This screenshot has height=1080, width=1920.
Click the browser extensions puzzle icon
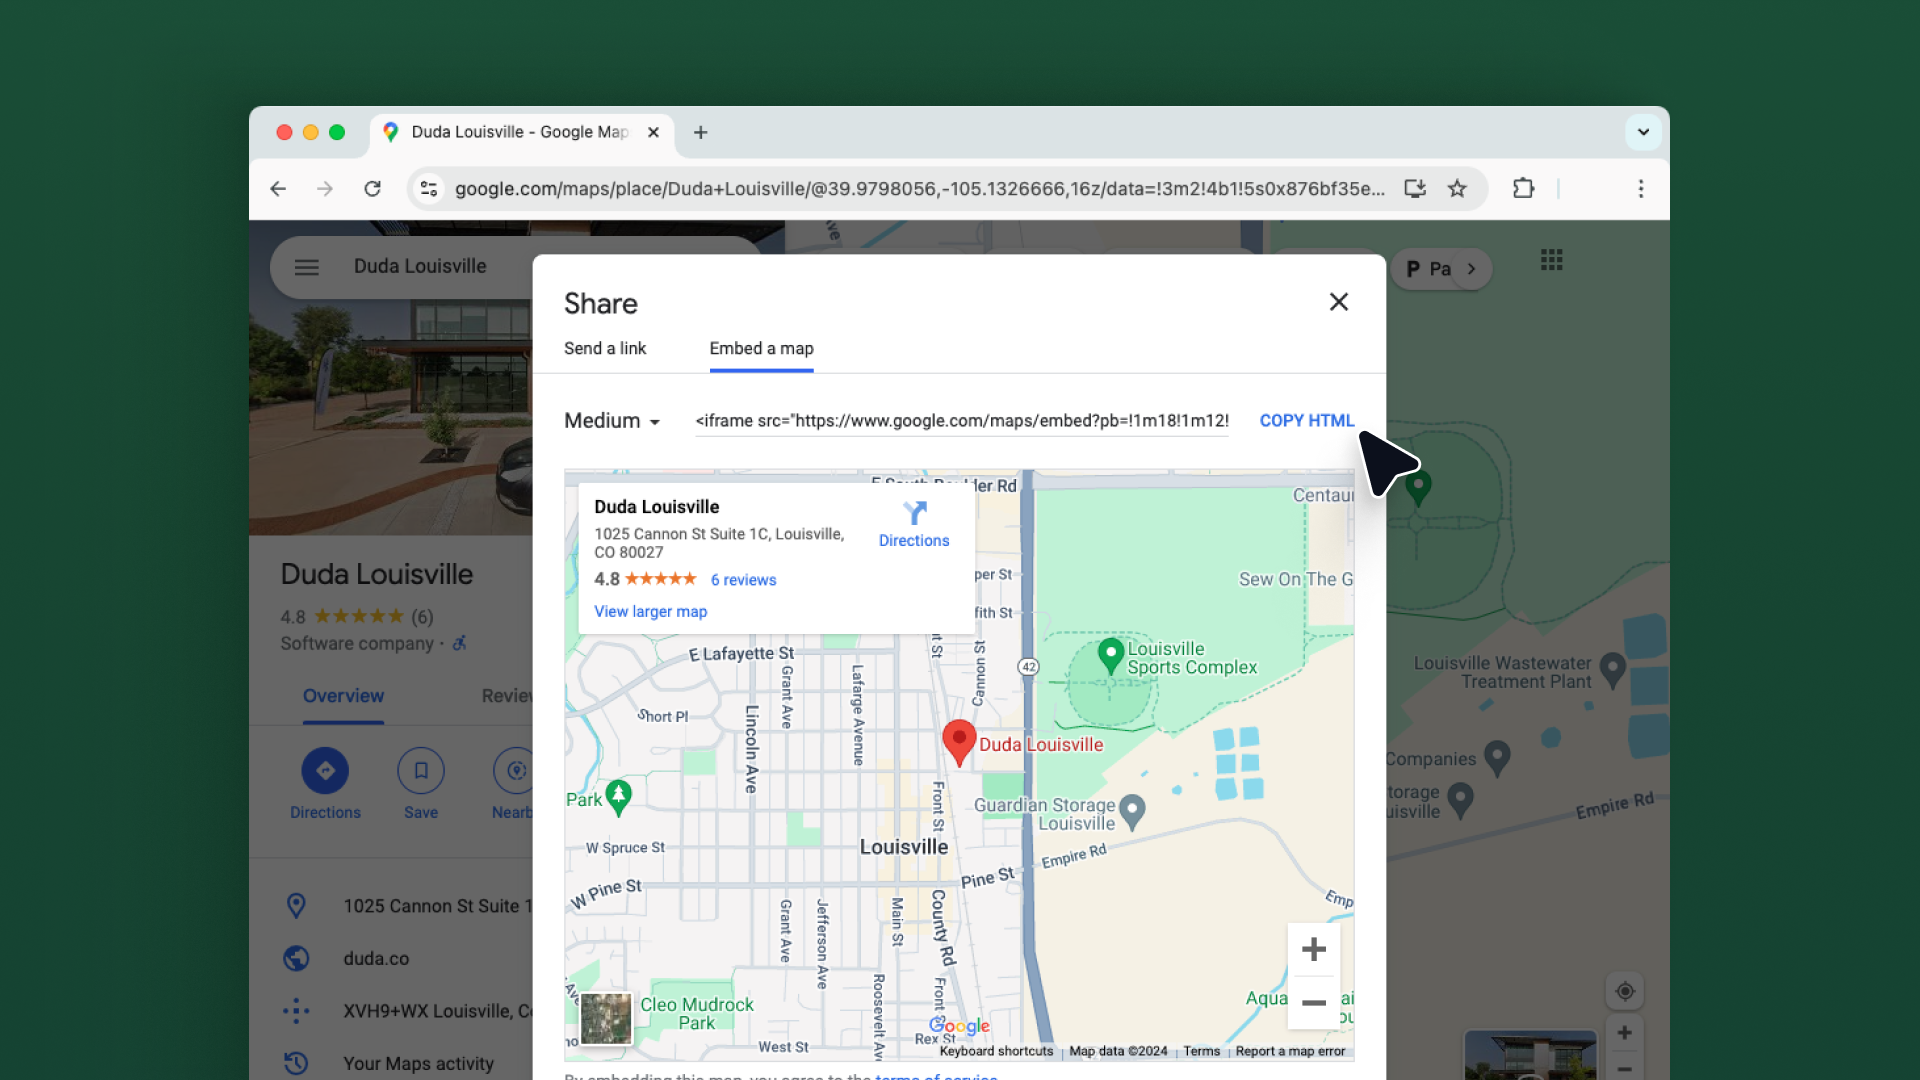1523,189
